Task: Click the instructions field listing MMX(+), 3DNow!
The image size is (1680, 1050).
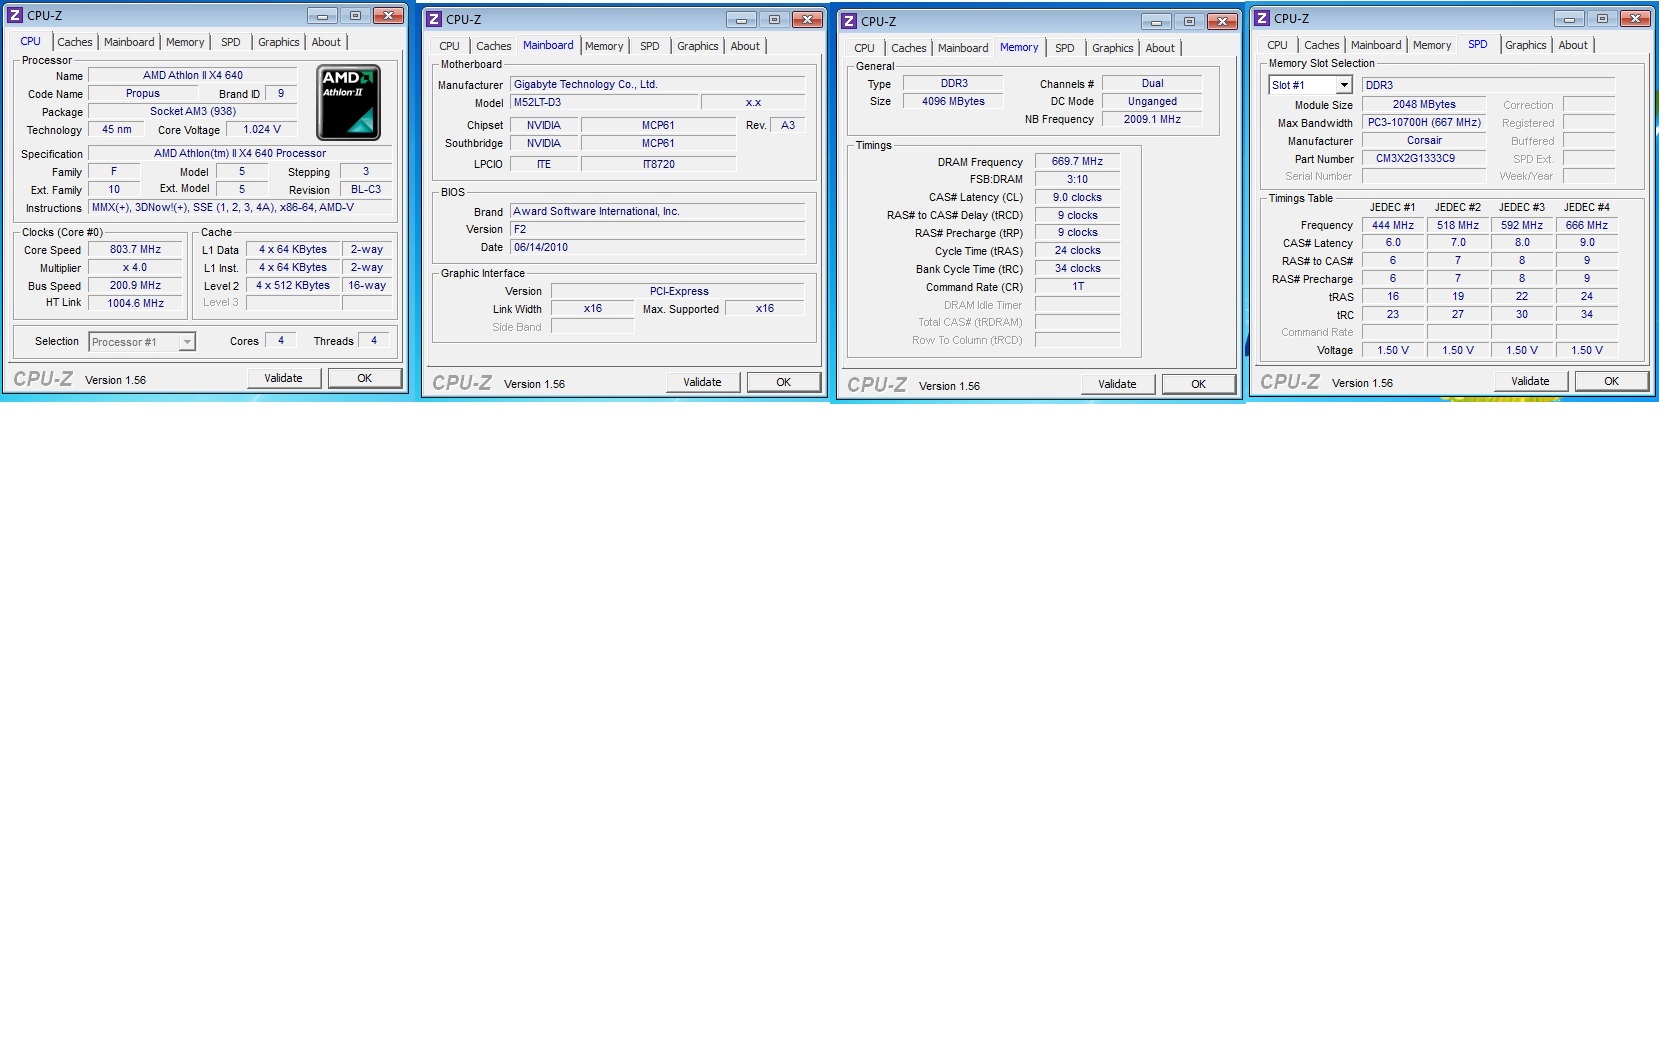Action: tap(240, 207)
